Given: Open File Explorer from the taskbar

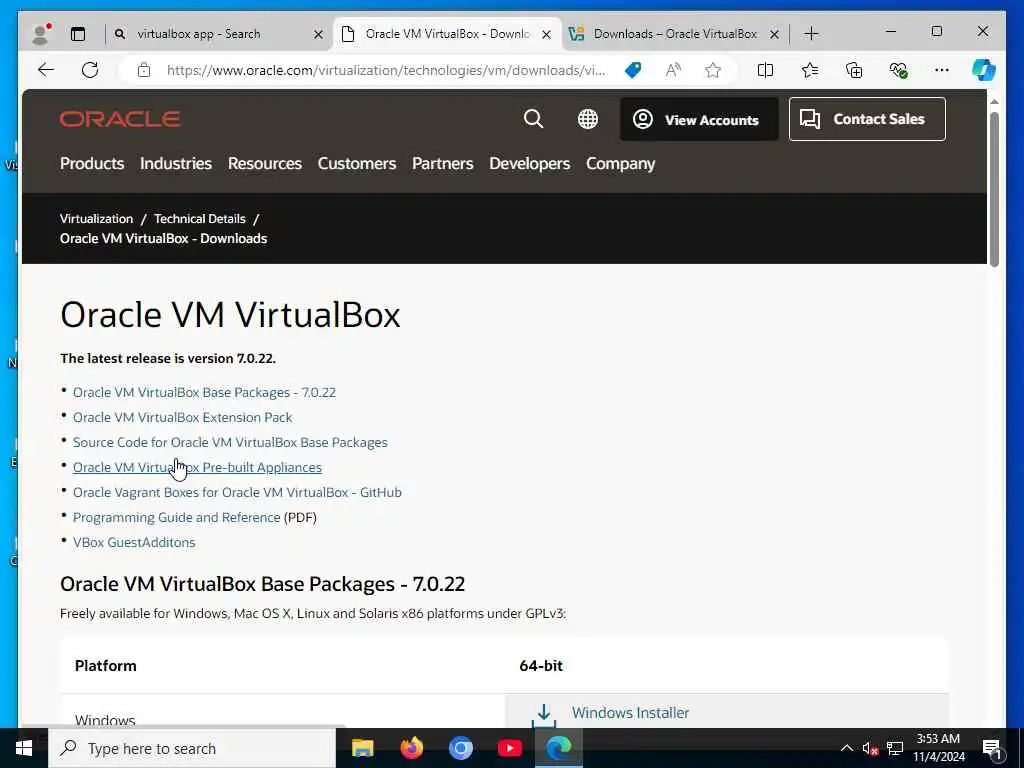Looking at the screenshot, I should click(x=362, y=748).
